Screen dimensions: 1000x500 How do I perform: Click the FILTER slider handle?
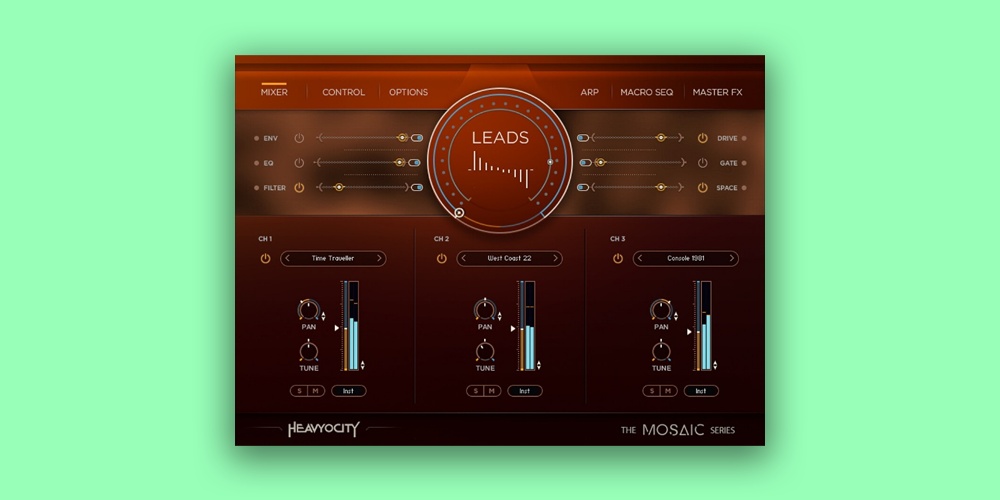pos(339,187)
